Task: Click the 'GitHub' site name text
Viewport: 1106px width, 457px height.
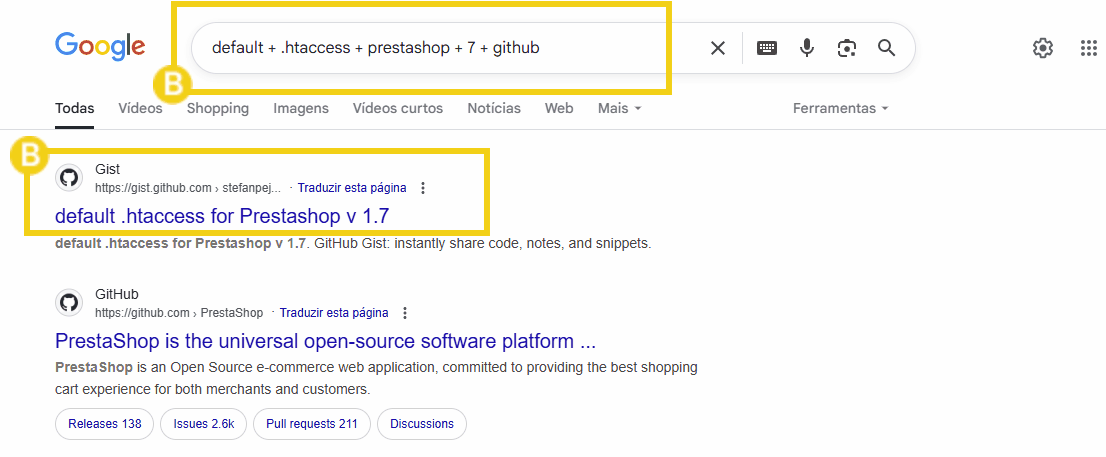Action: point(117,295)
